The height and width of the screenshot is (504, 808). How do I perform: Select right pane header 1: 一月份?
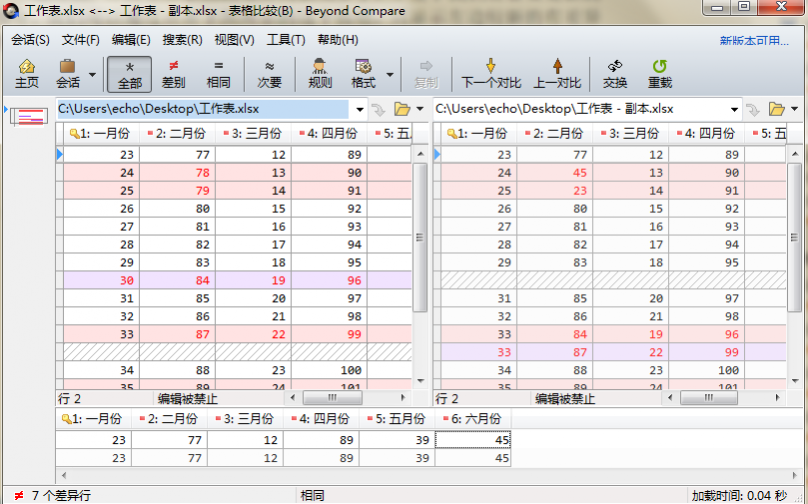tap(479, 133)
